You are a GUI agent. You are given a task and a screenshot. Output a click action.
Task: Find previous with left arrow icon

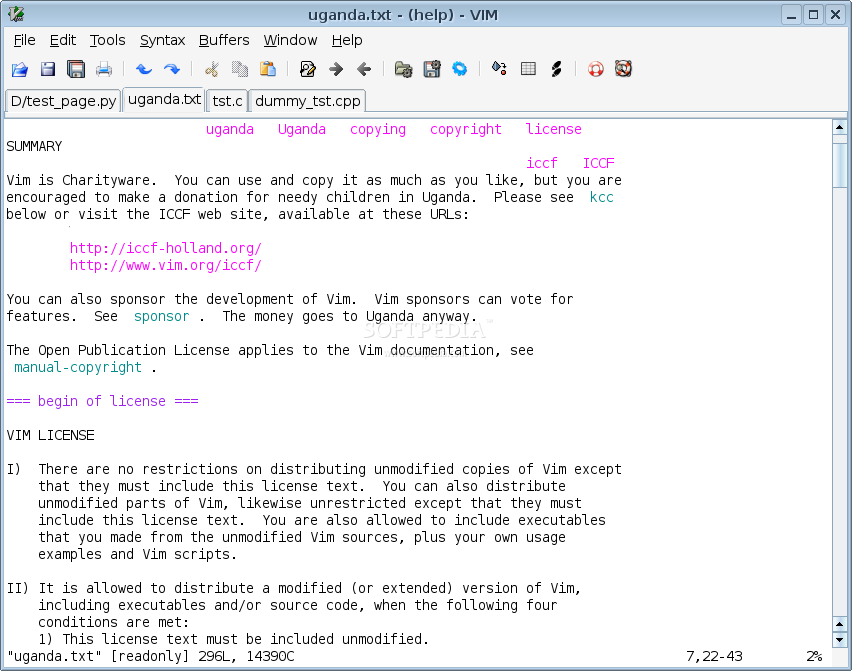[364, 69]
